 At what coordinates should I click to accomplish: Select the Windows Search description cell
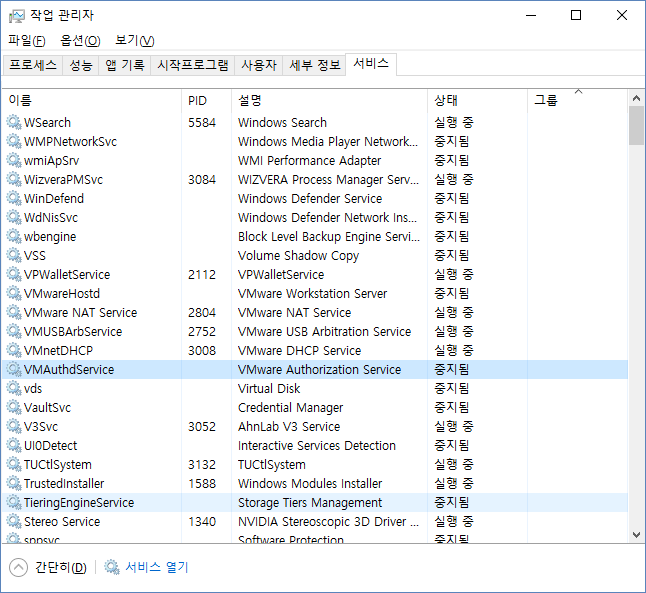(x=282, y=123)
